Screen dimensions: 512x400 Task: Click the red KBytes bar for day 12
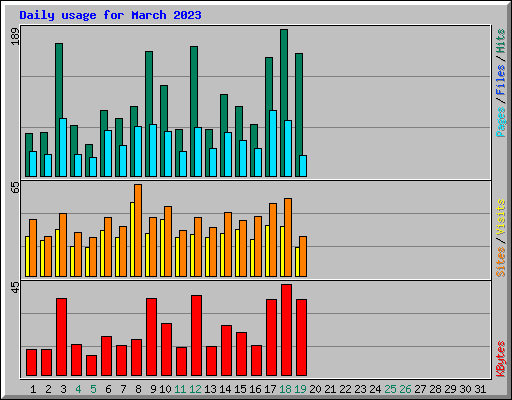(196, 336)
